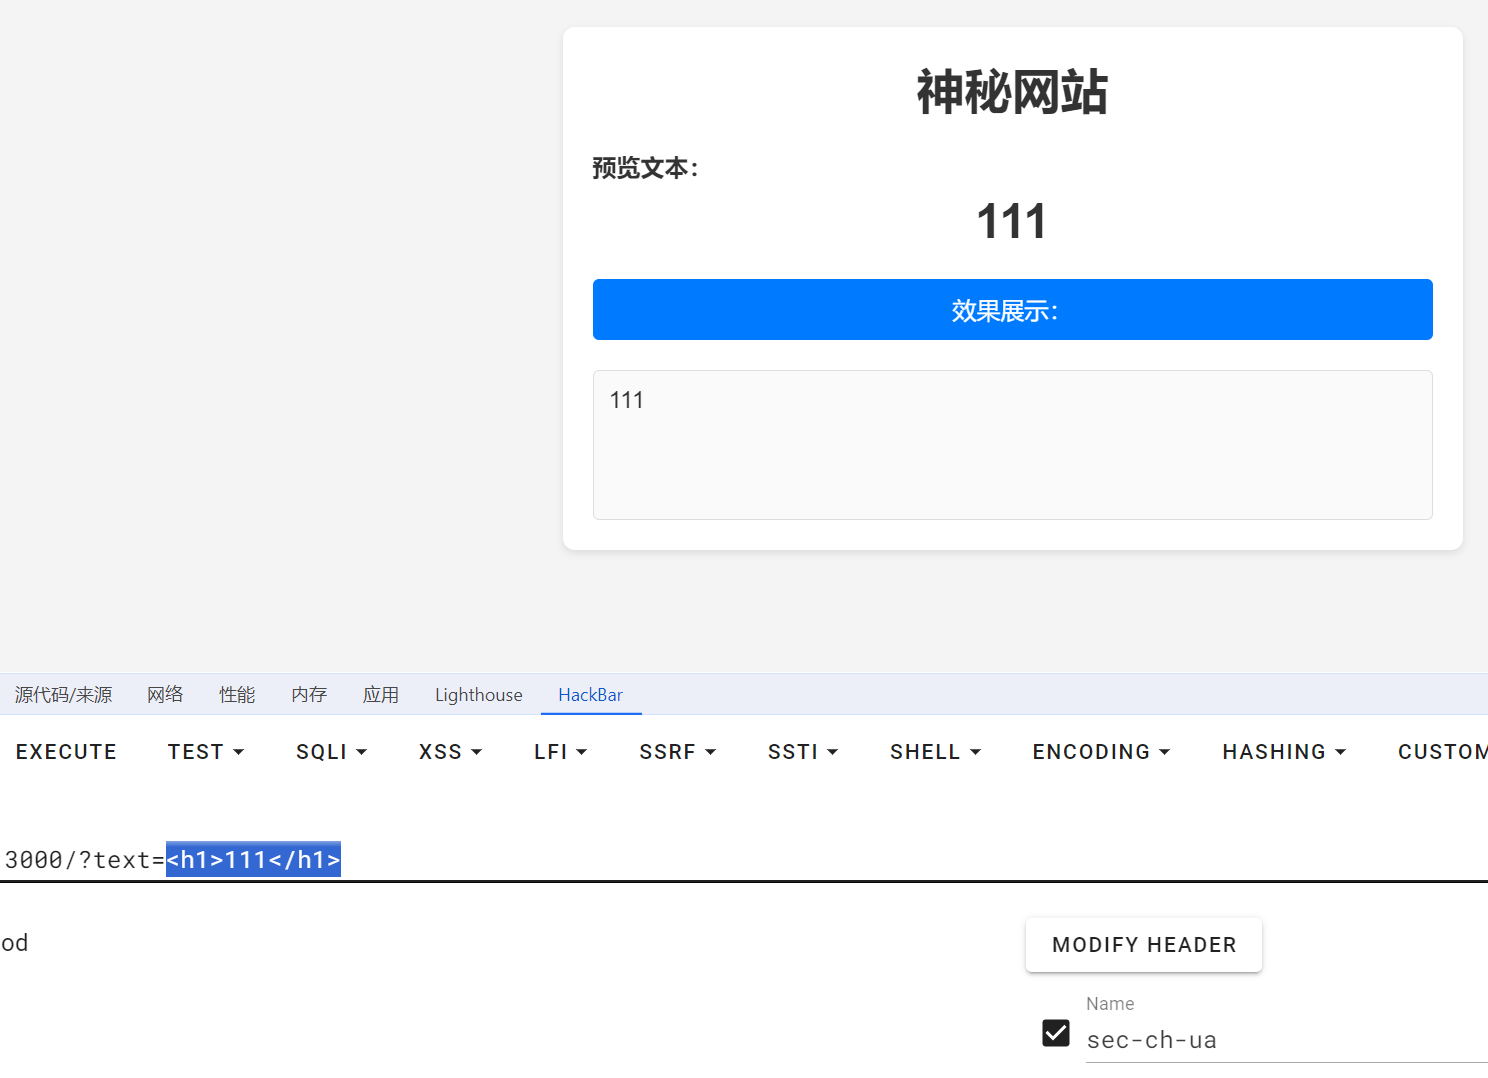This screenshot has height=1078, width=1488.
Task: Open the TEST dropdown menu
Action: tap(206, 752)
